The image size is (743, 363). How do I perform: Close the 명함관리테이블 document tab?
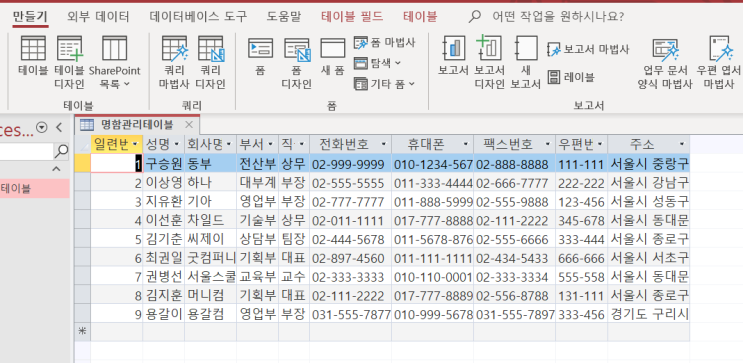click(x=189, y=125)
